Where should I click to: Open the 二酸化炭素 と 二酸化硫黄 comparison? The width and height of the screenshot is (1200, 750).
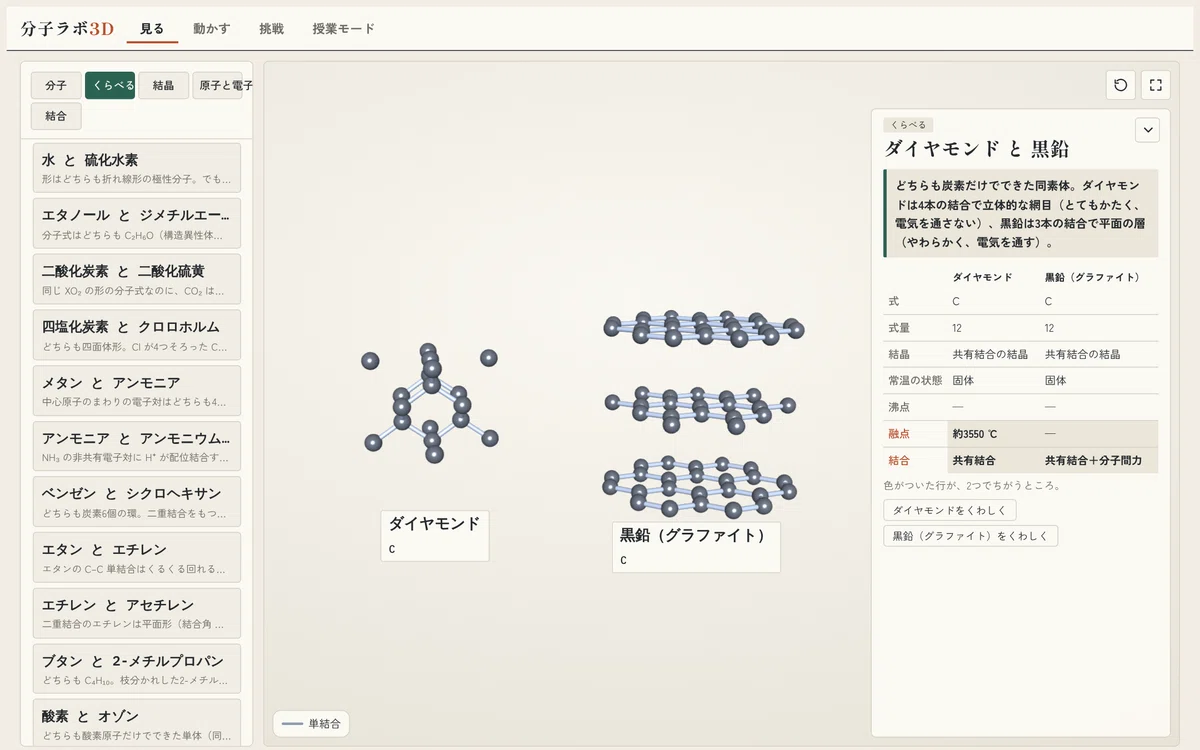(138, 279)
